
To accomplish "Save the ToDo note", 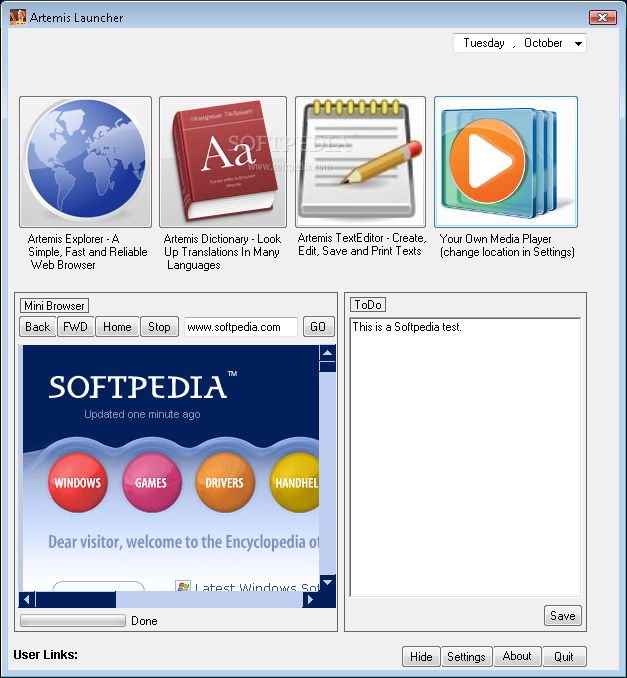I will pos(563,615).
